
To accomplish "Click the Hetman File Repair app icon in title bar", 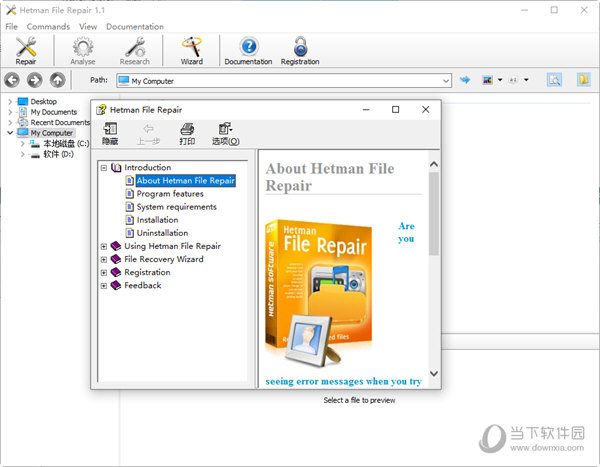I will click(x=11, y=10).
